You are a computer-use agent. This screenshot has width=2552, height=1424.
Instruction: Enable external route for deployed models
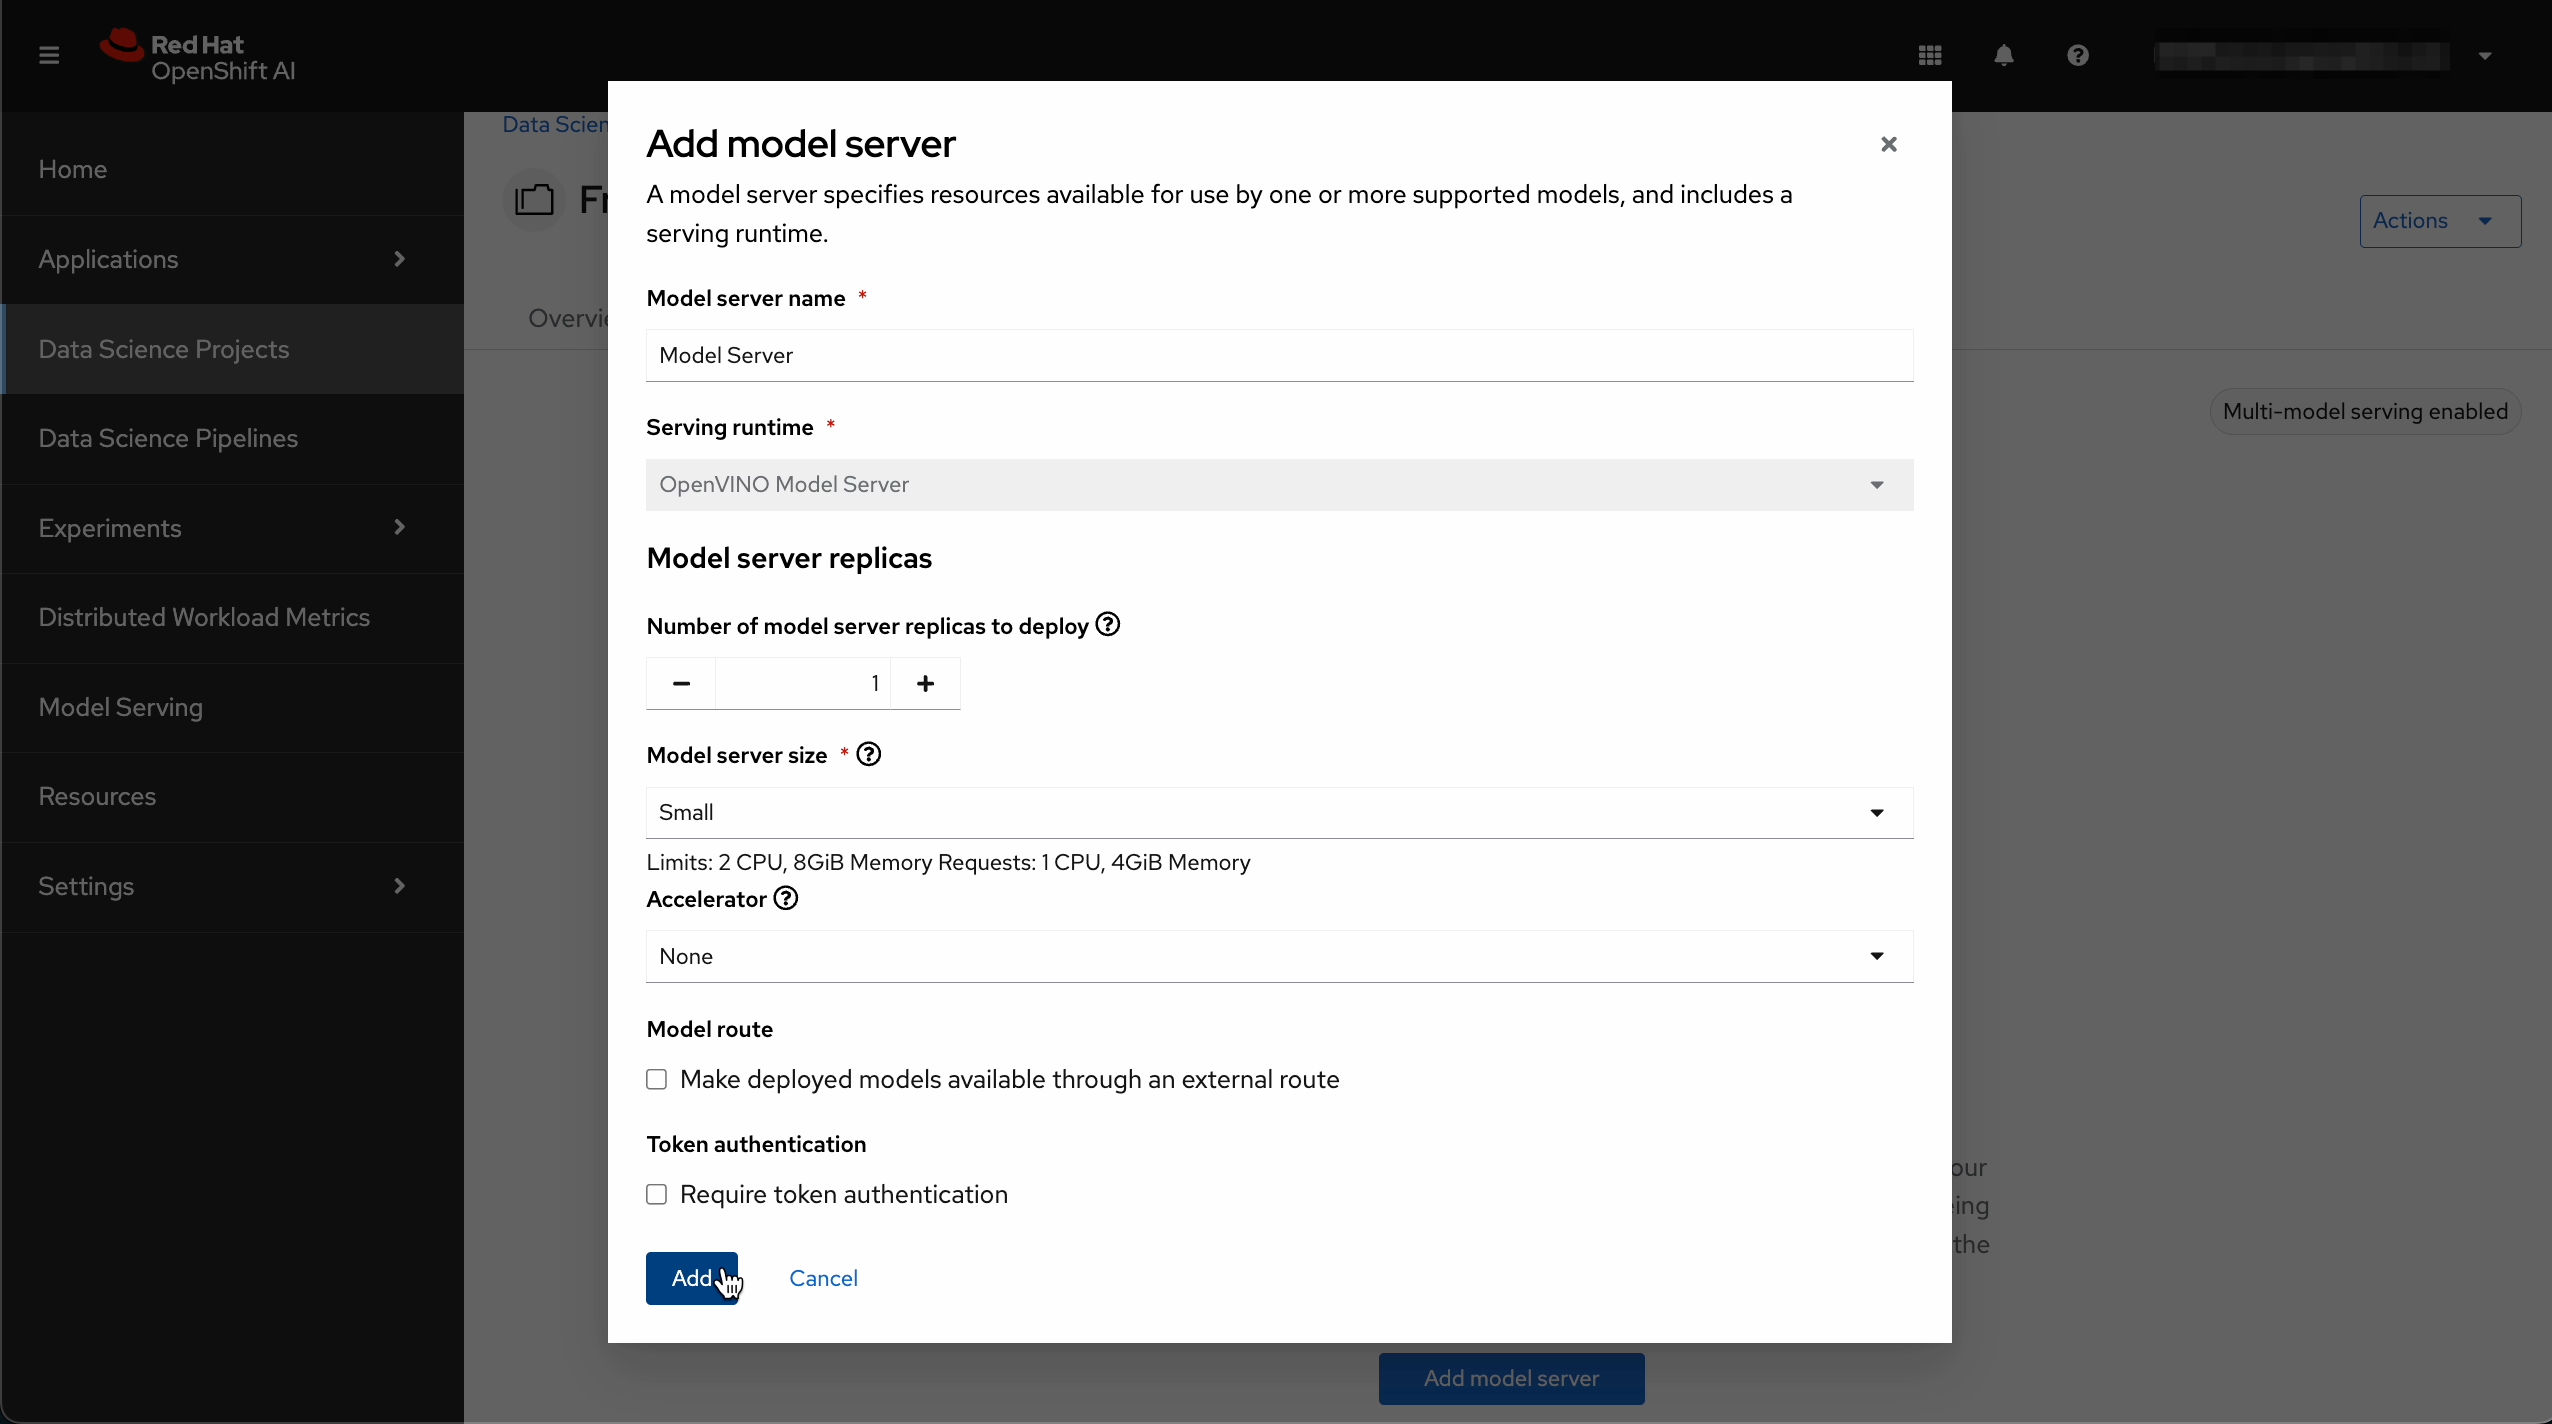pyautogui.click(x=657, y=1080)
